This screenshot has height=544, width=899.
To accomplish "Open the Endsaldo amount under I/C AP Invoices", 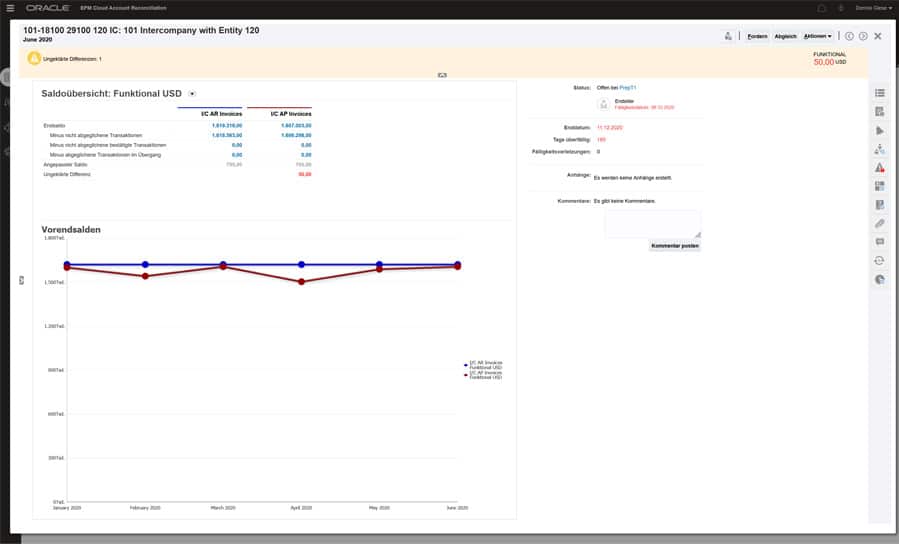I will pos(296,126).
